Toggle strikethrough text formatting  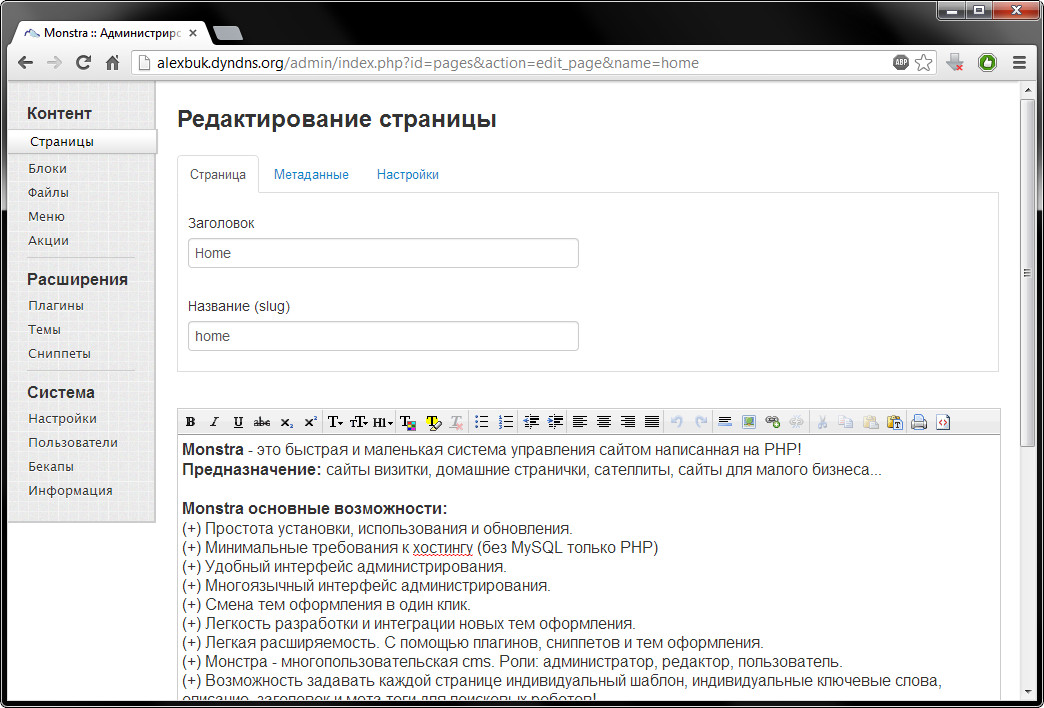click(x=262, y=422)
